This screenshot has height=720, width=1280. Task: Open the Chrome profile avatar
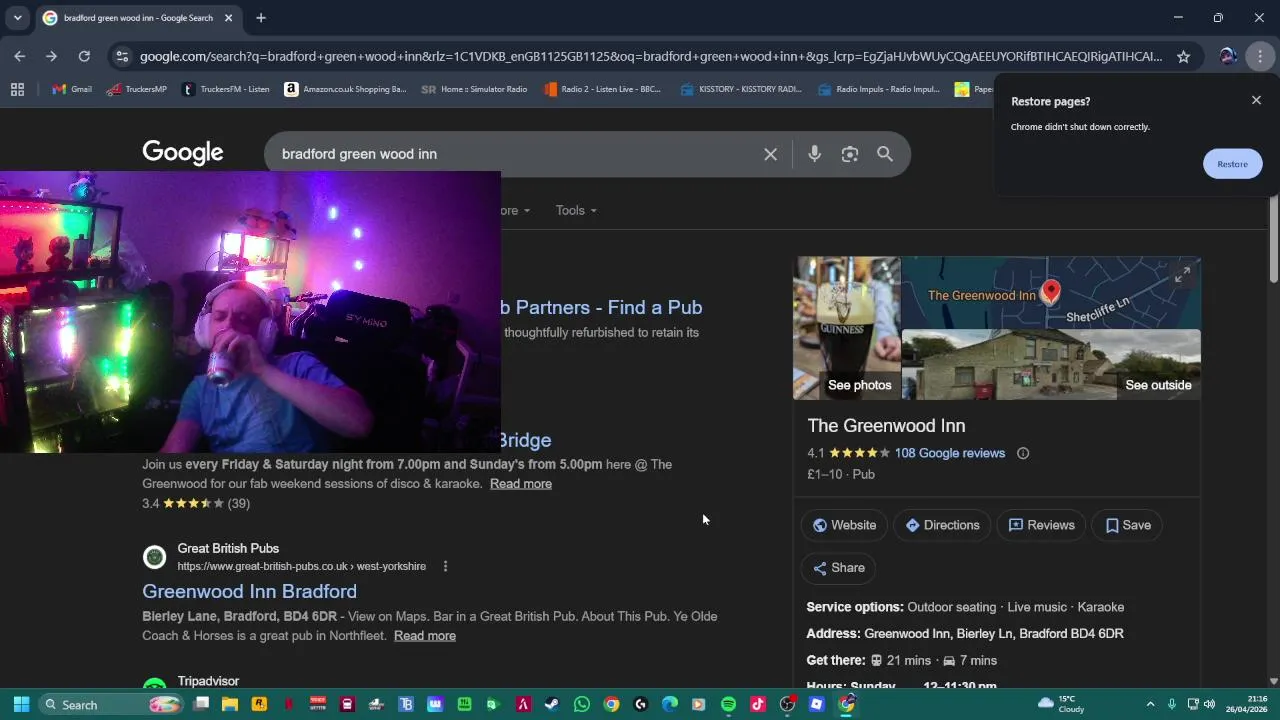click(1228, 57)
